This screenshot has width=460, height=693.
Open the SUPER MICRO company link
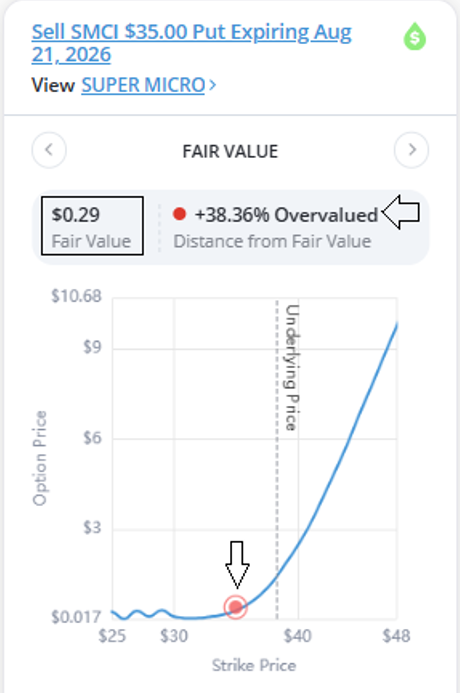(x=143, y=85)
